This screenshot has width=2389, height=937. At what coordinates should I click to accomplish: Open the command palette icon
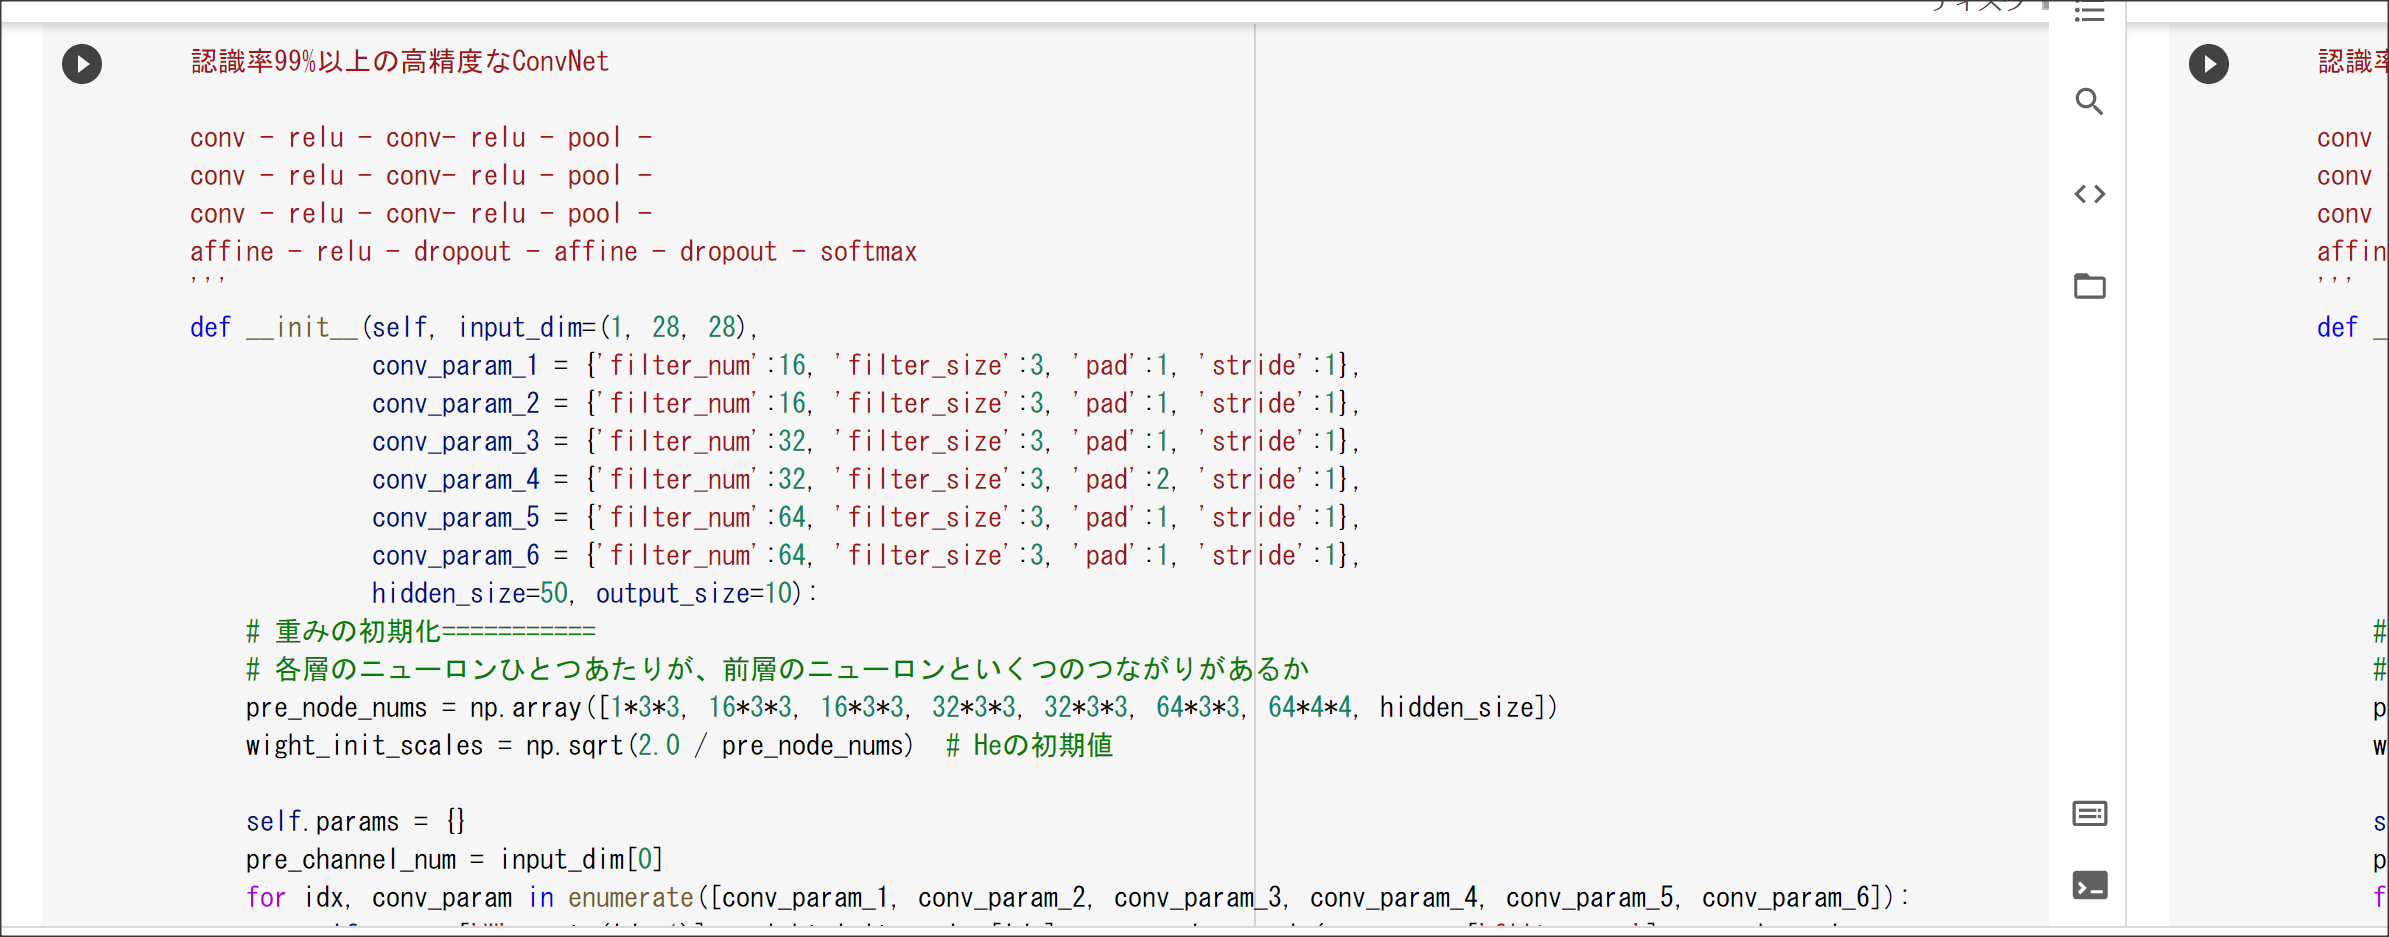click(2089, 814)
